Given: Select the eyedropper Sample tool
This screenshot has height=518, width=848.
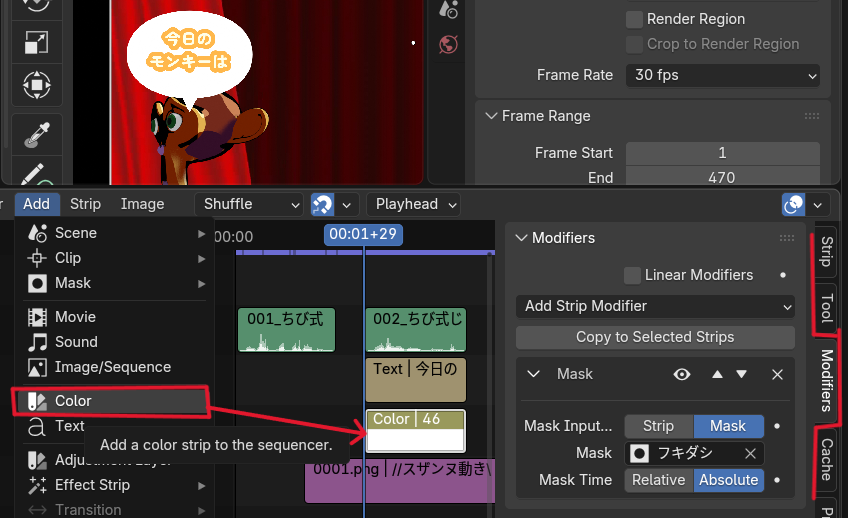Looking at the screenshot, I should (x=36, y=135).
